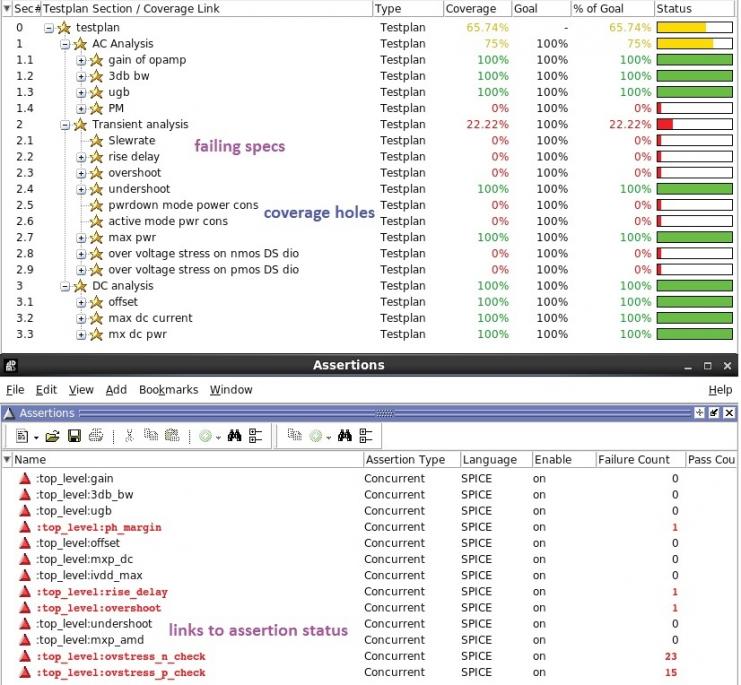Open the Add menu
The height and width of the screenshot is (685, 741).
pyautogui.click(x=116, y=390)
